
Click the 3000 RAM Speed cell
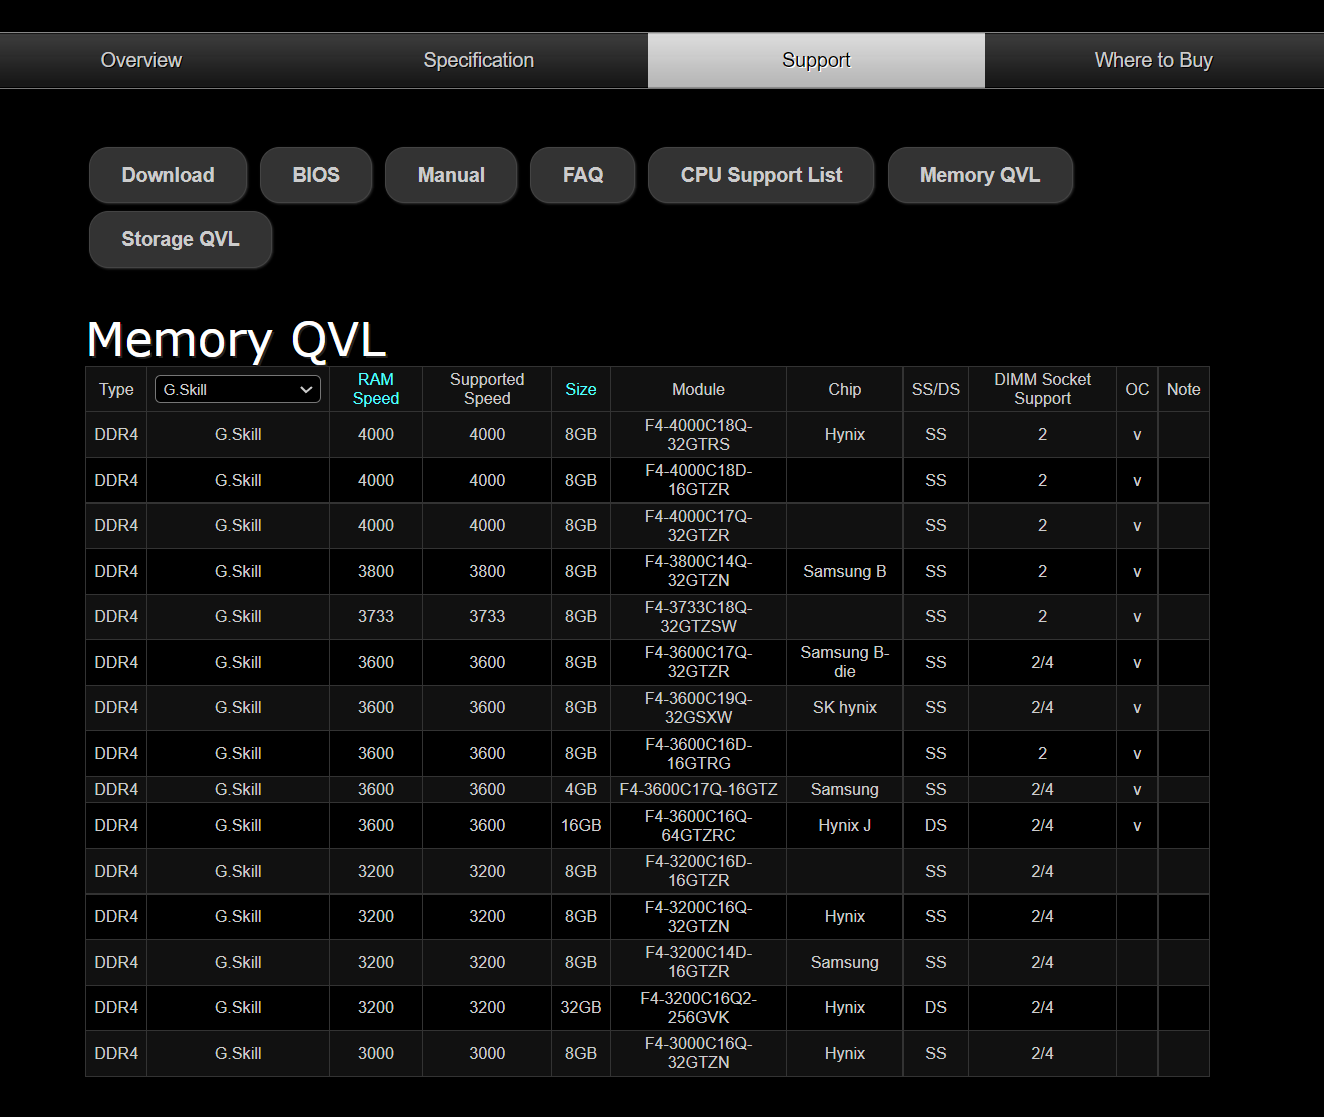tap(376, 1053)
